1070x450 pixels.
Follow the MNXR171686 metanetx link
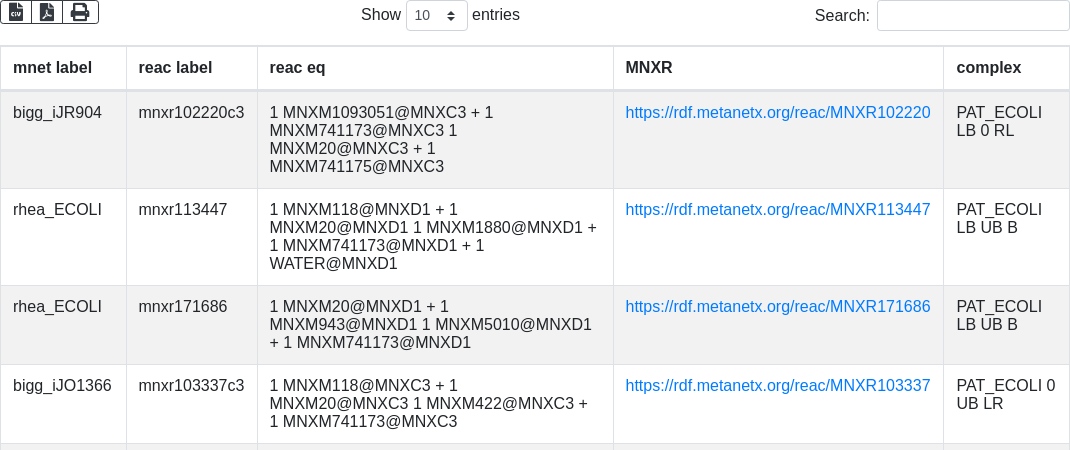click(778, 307)
